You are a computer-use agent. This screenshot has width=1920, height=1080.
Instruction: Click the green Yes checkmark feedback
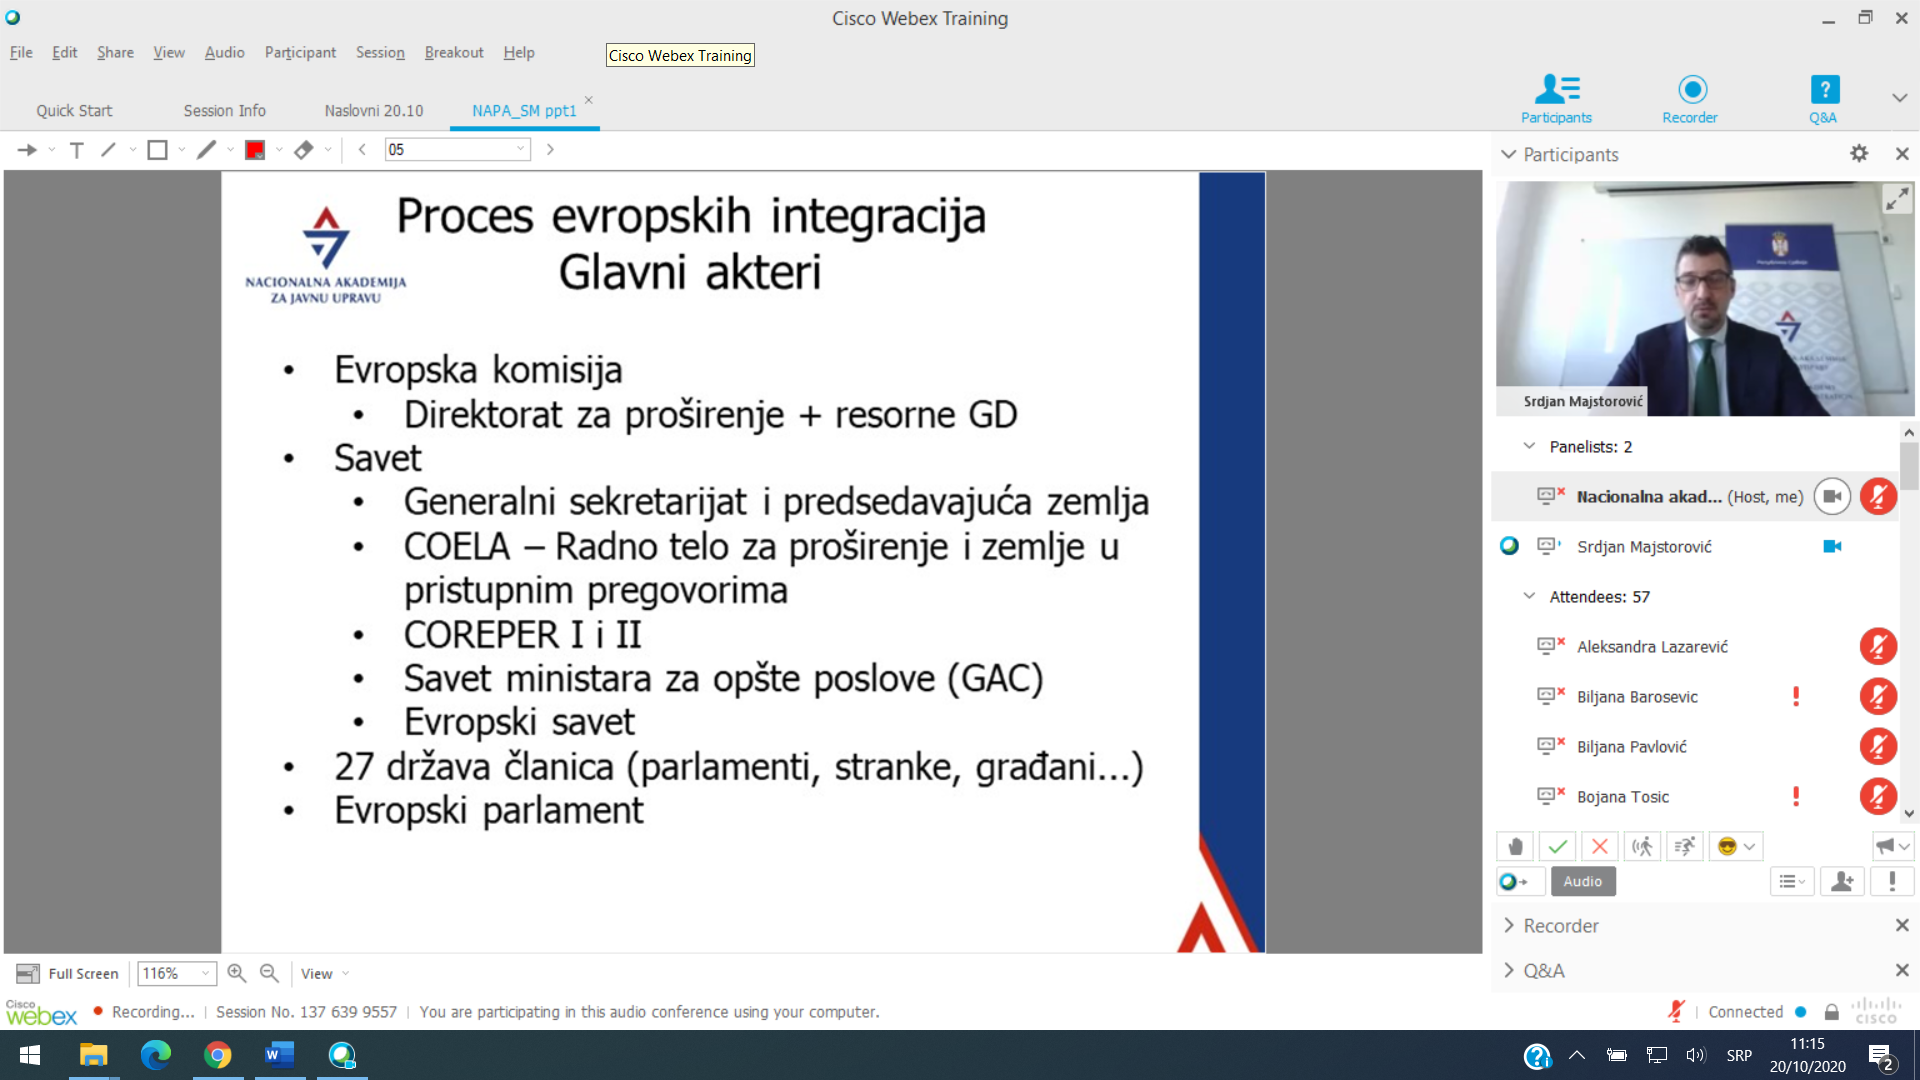pos(1557,847)
